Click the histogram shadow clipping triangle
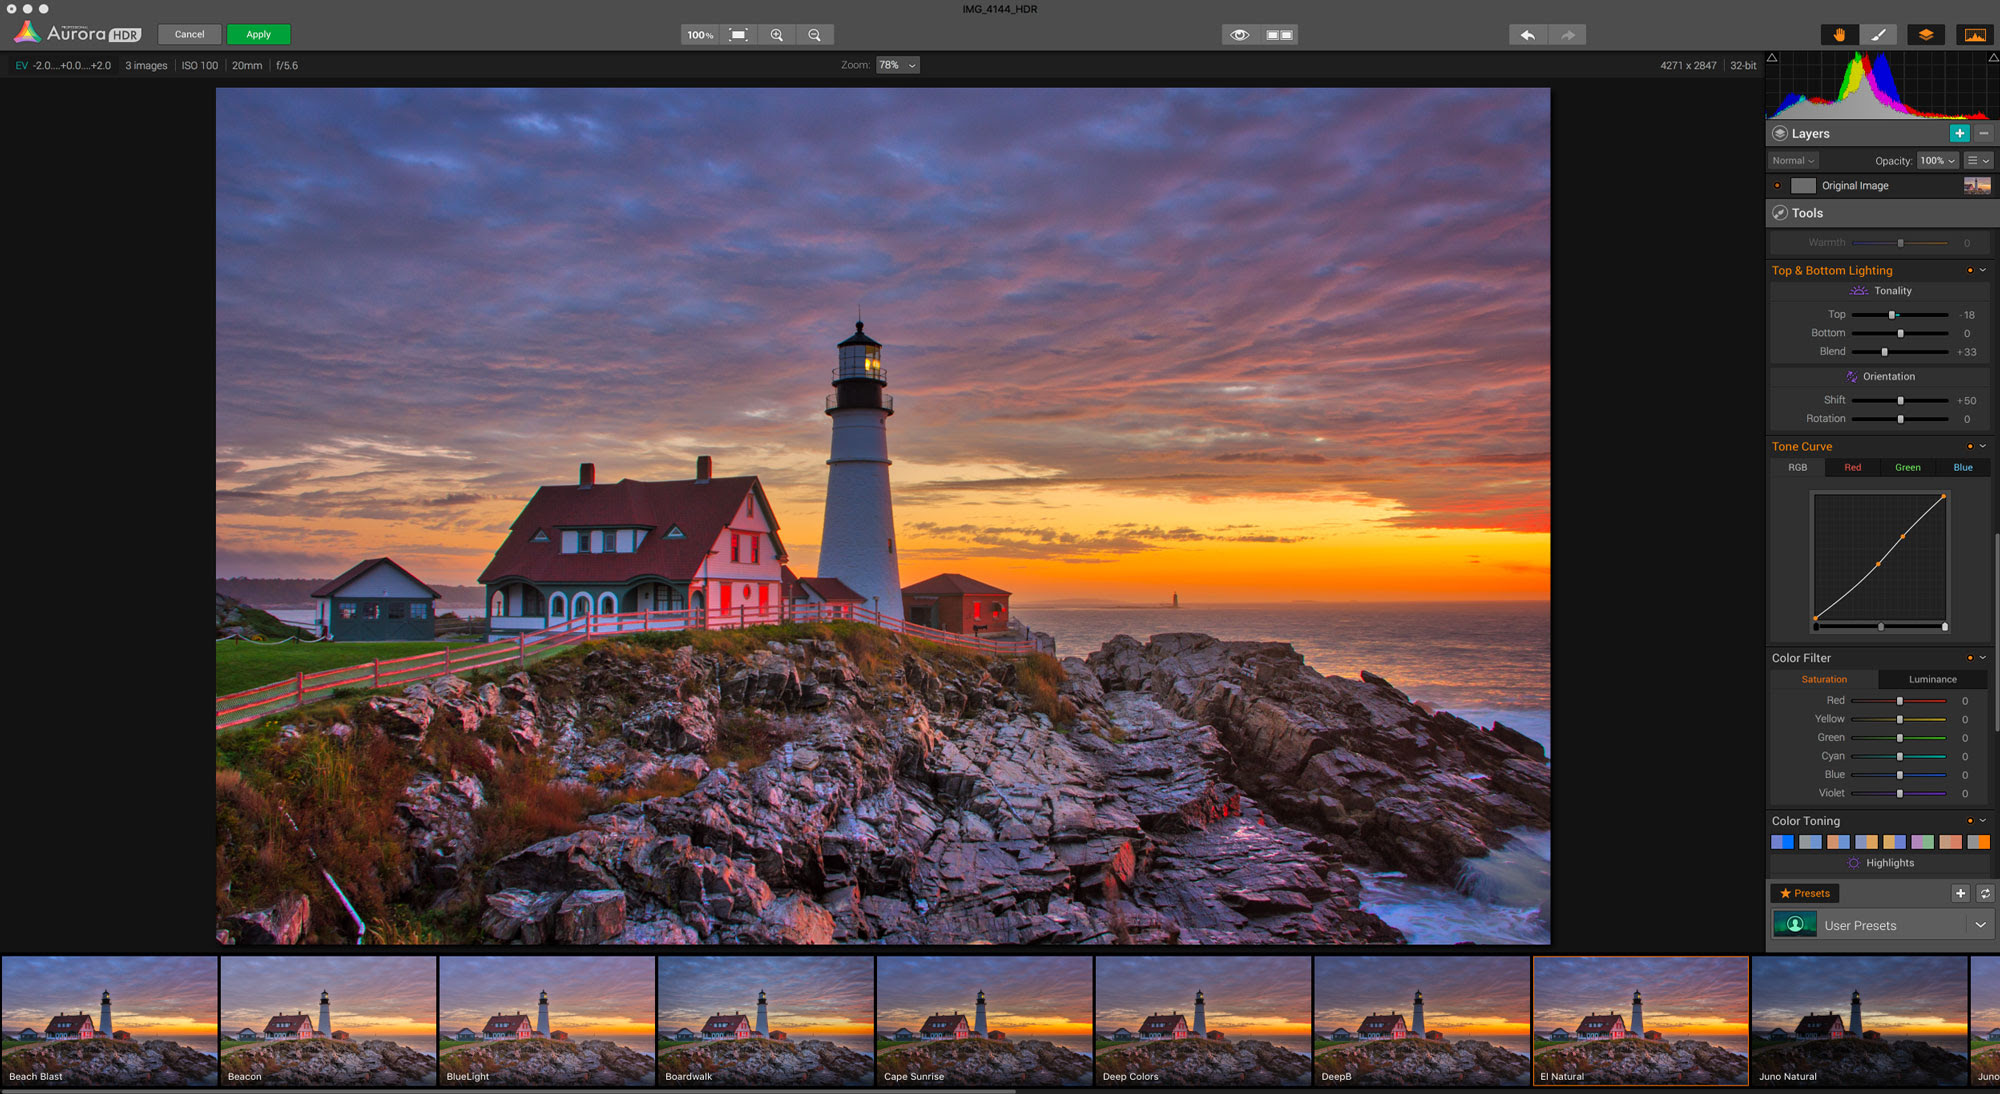 pos(1772,58)
